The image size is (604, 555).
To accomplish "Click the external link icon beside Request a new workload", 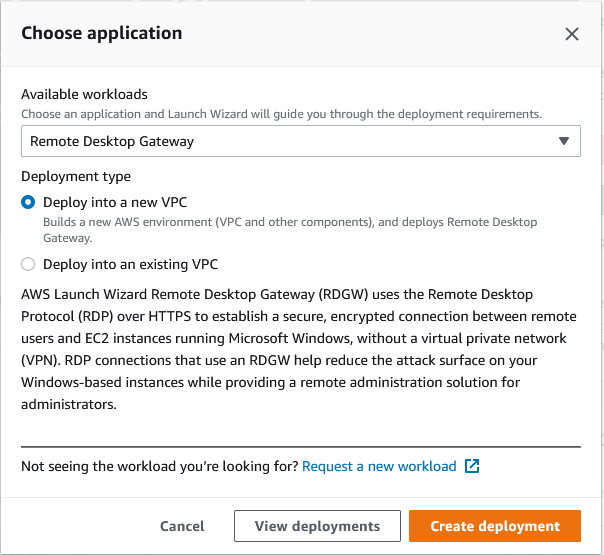I will click(x=472, y=466).
